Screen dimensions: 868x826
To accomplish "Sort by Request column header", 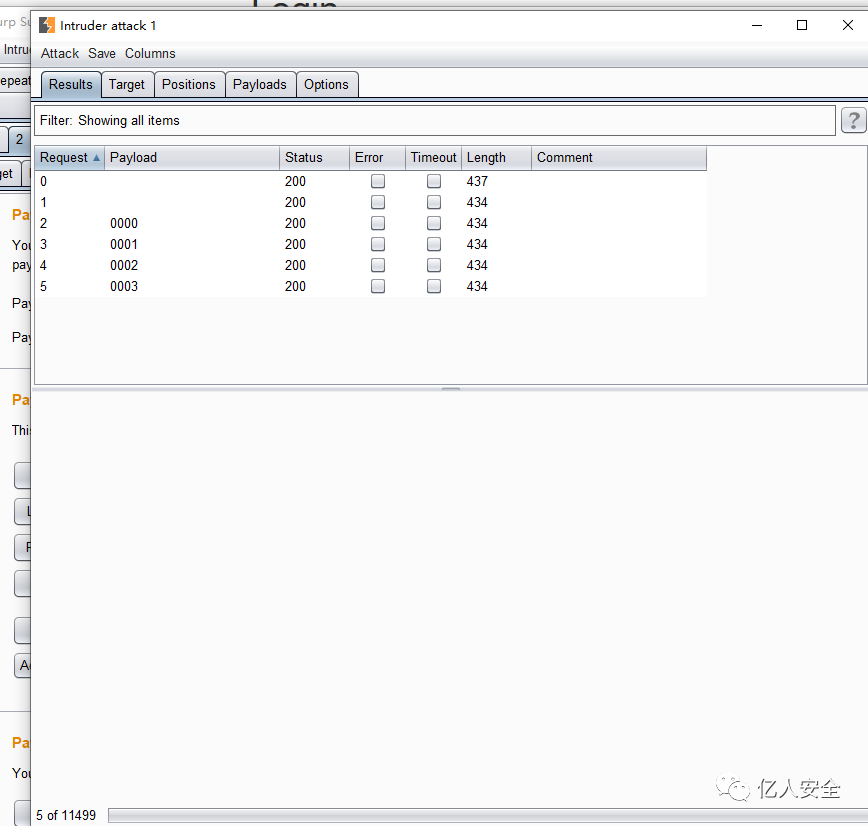I will point(70,158).
